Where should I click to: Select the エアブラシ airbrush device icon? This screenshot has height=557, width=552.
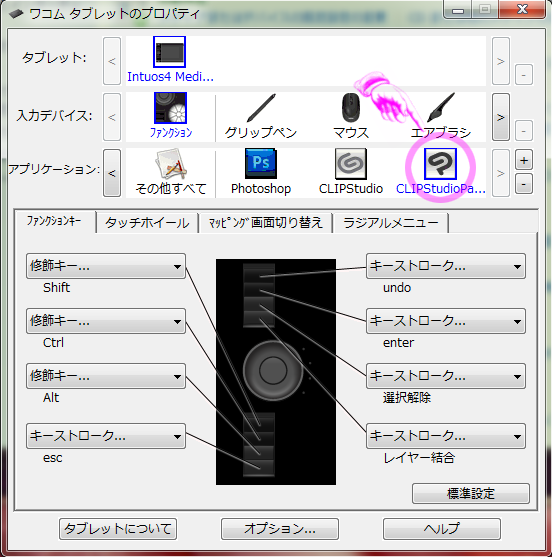click(x=441, y=108)
